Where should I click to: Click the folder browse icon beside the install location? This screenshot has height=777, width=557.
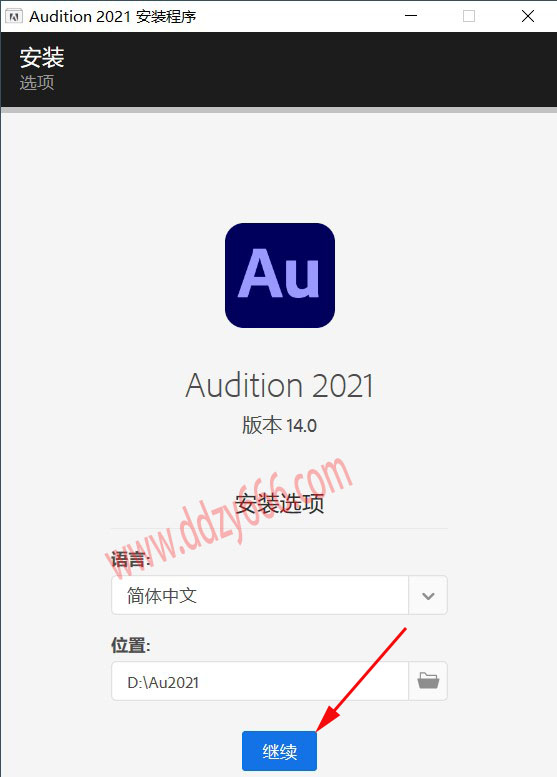click(428, 681)
